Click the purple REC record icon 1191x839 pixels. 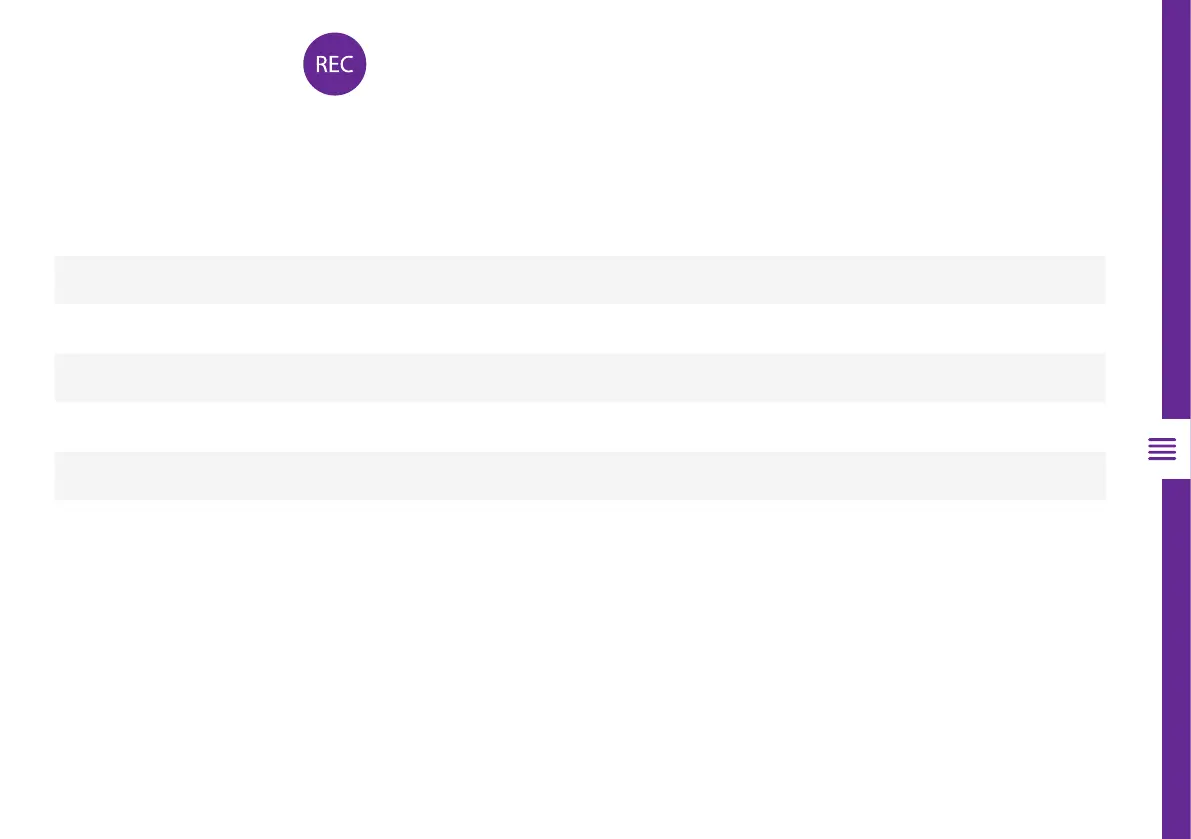tap(335, 64)
